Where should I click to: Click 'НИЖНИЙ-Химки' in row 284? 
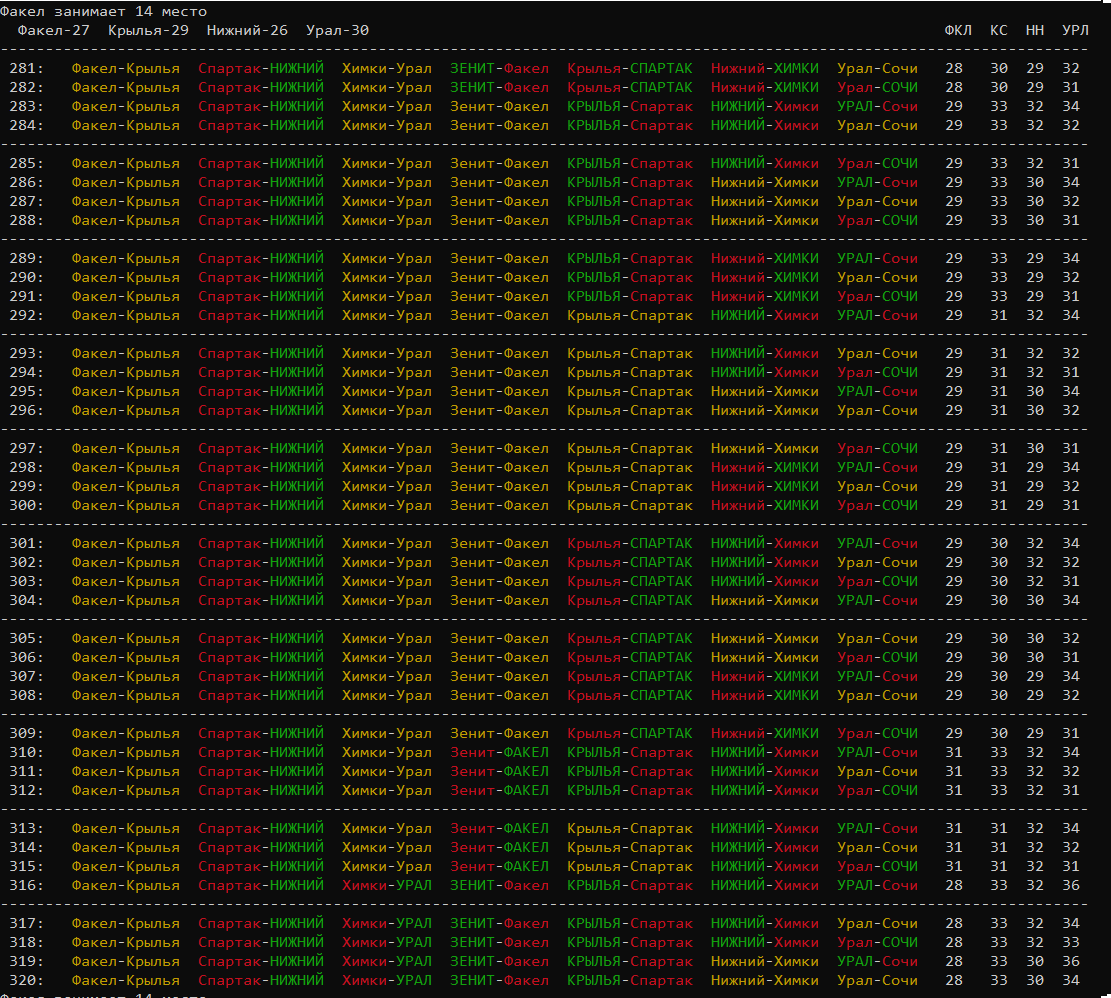[765, 125]
